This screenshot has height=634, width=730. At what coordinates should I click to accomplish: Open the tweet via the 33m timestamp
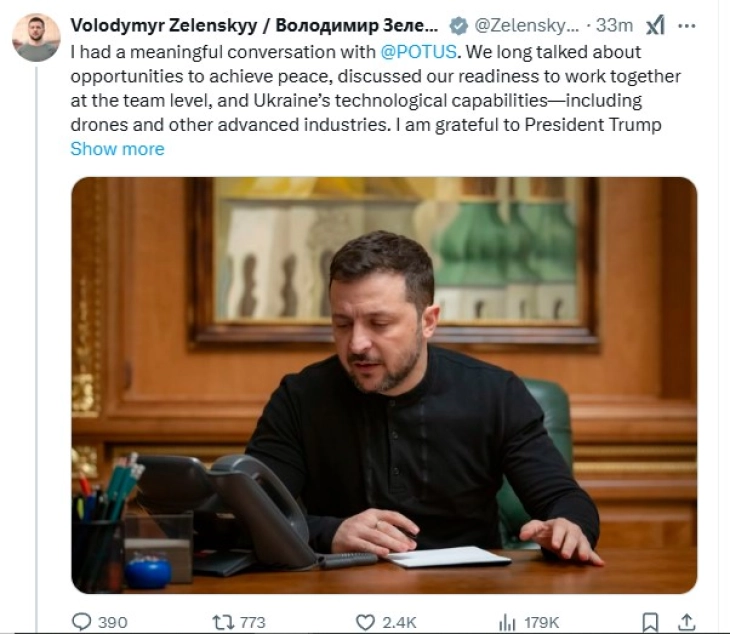coord(615,26)
